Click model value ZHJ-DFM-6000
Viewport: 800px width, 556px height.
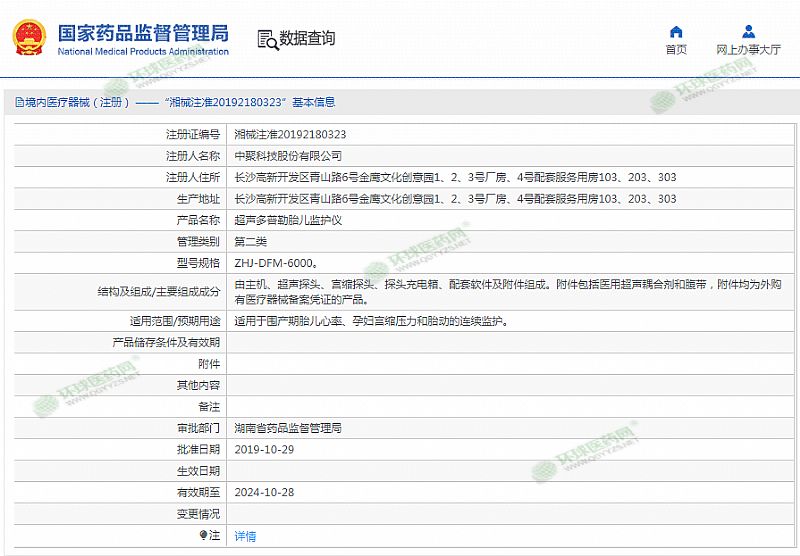pyautogui.click(x=275, y=263)
